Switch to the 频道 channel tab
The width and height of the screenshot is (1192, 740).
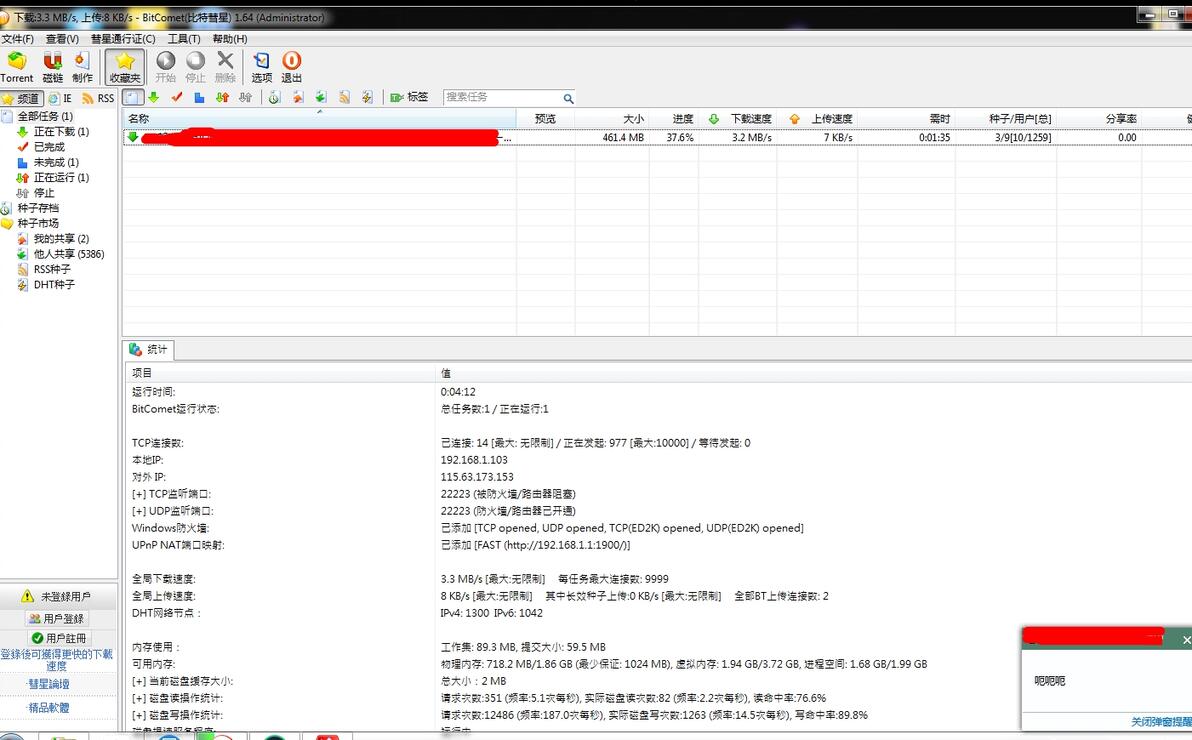pyautogui.click(x=21, y=98)
